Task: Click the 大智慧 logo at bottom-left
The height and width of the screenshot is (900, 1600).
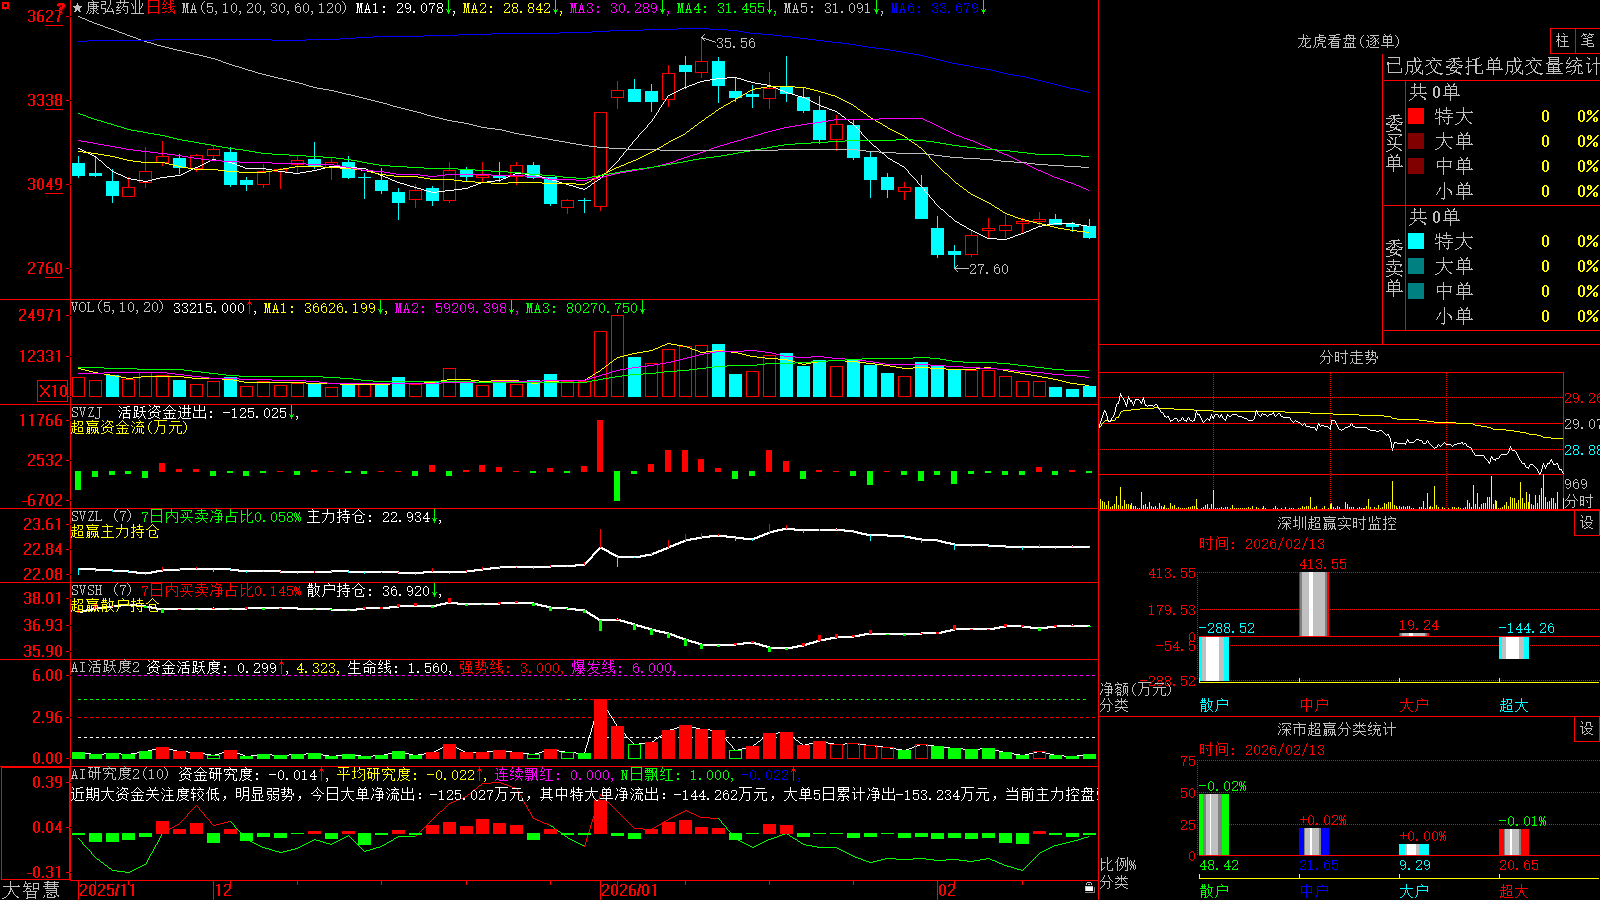Action: tap(31, 890)
